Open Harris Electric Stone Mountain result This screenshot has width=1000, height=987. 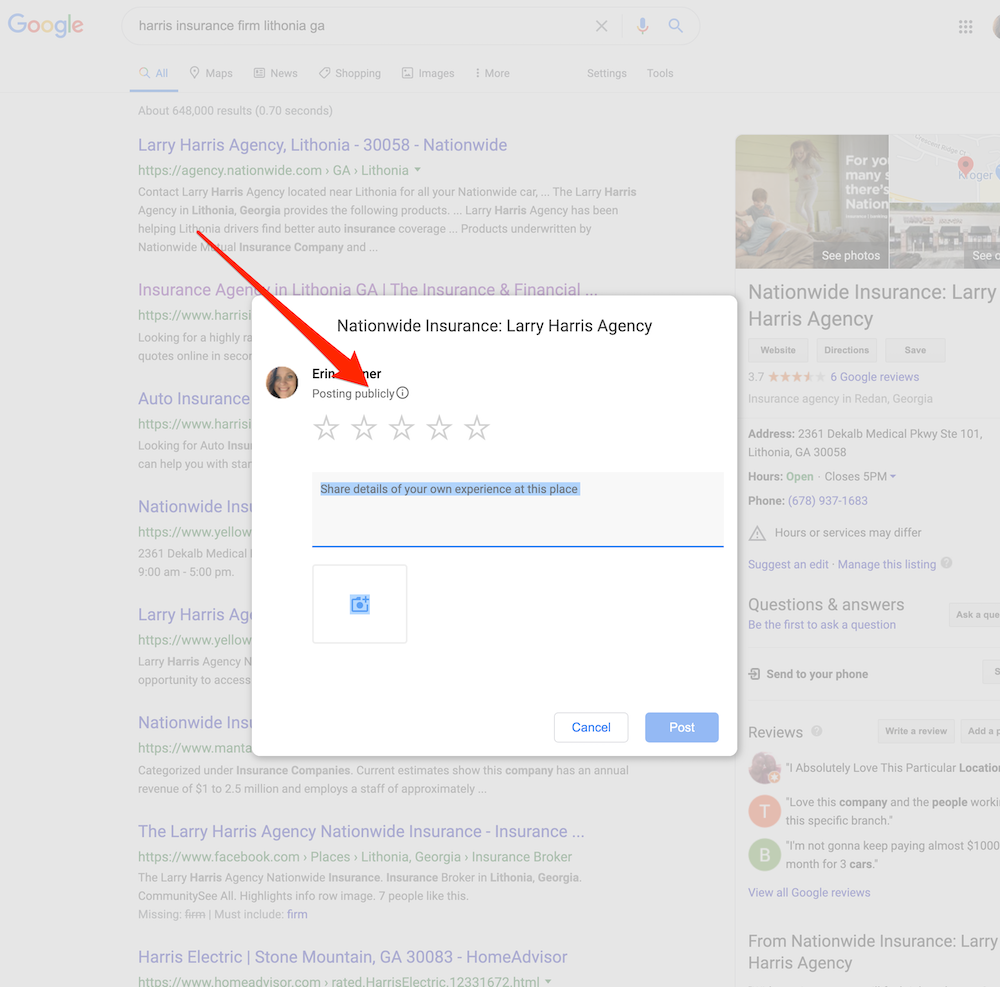[352, 957]
